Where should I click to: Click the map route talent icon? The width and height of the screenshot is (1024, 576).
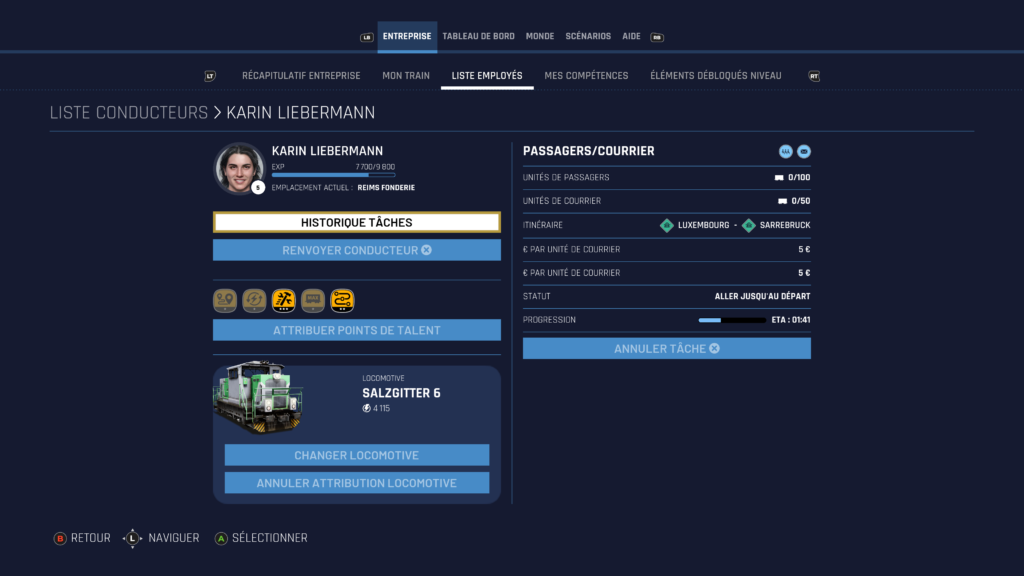[225, 300]
